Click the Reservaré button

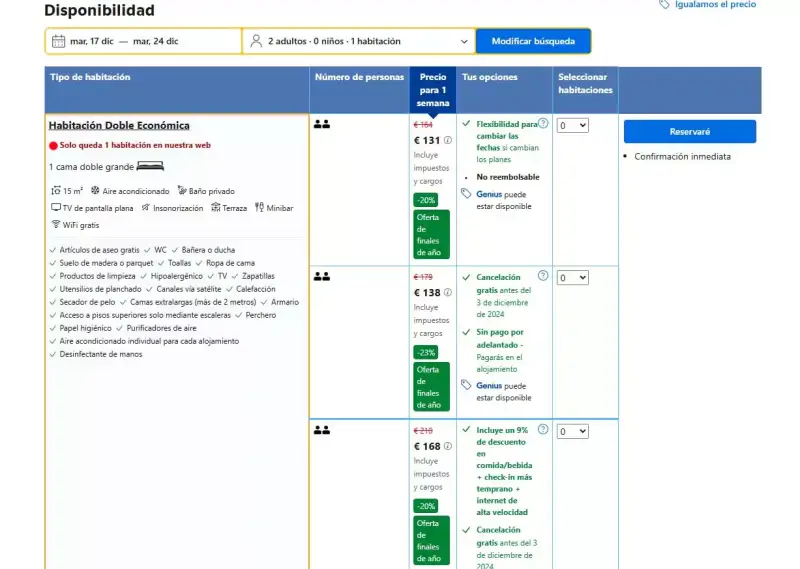coord(690,132)
